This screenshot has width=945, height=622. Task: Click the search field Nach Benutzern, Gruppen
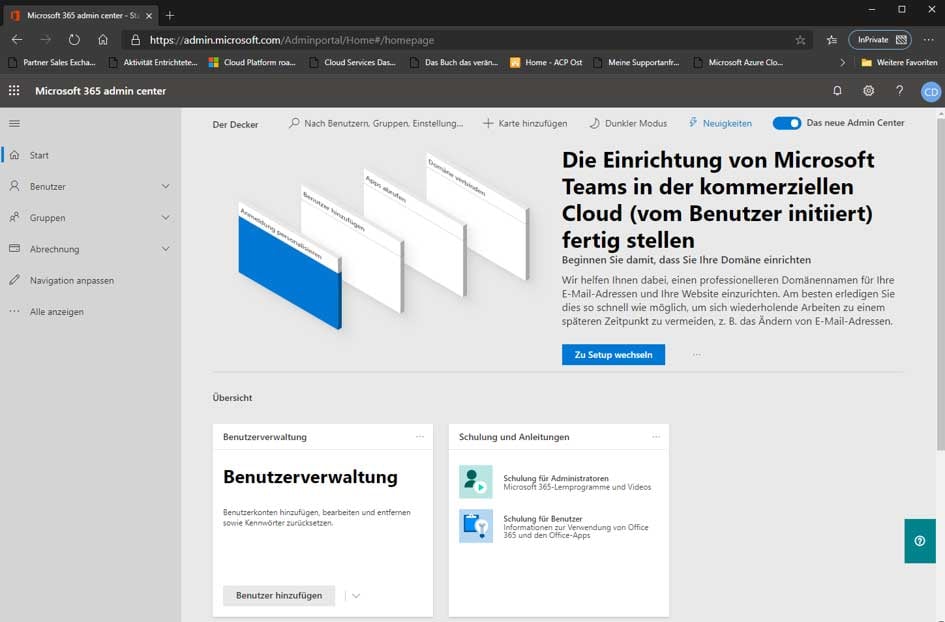pos(377,123)
